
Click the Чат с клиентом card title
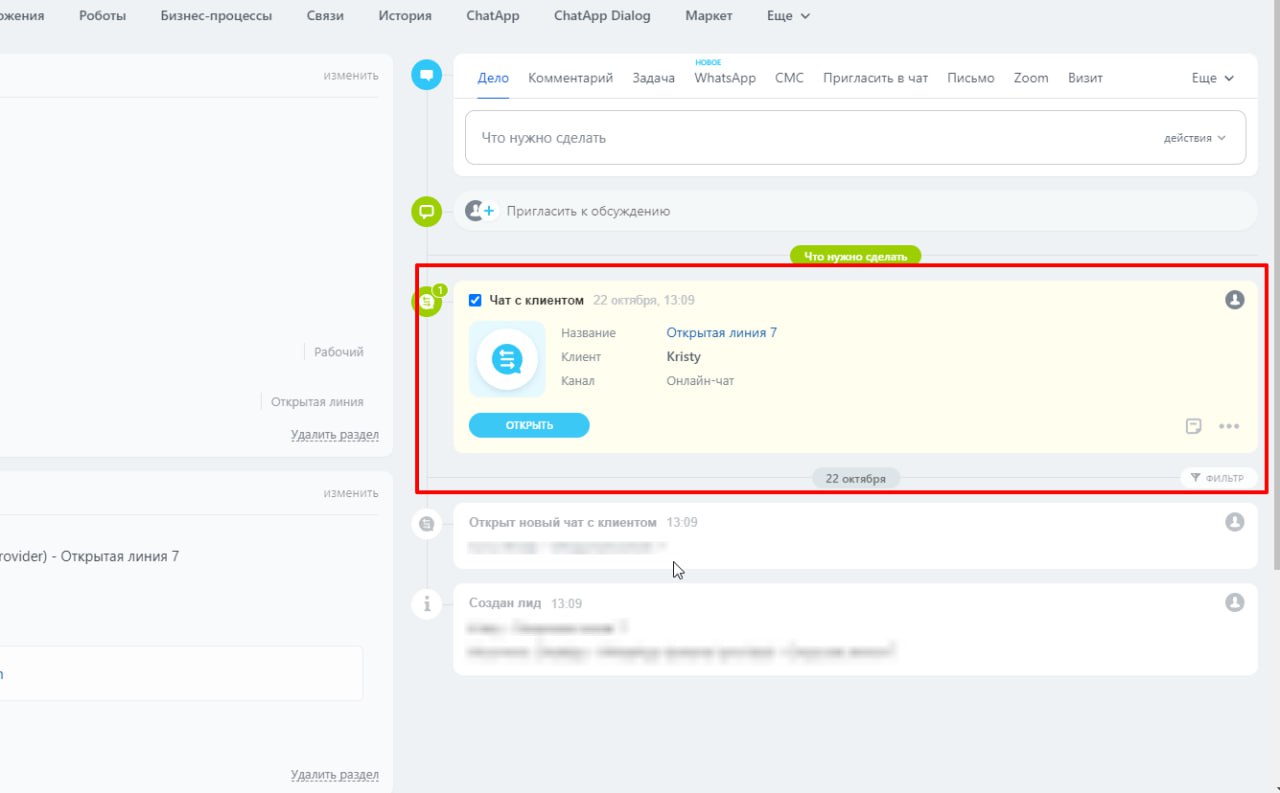click(537, 300)
